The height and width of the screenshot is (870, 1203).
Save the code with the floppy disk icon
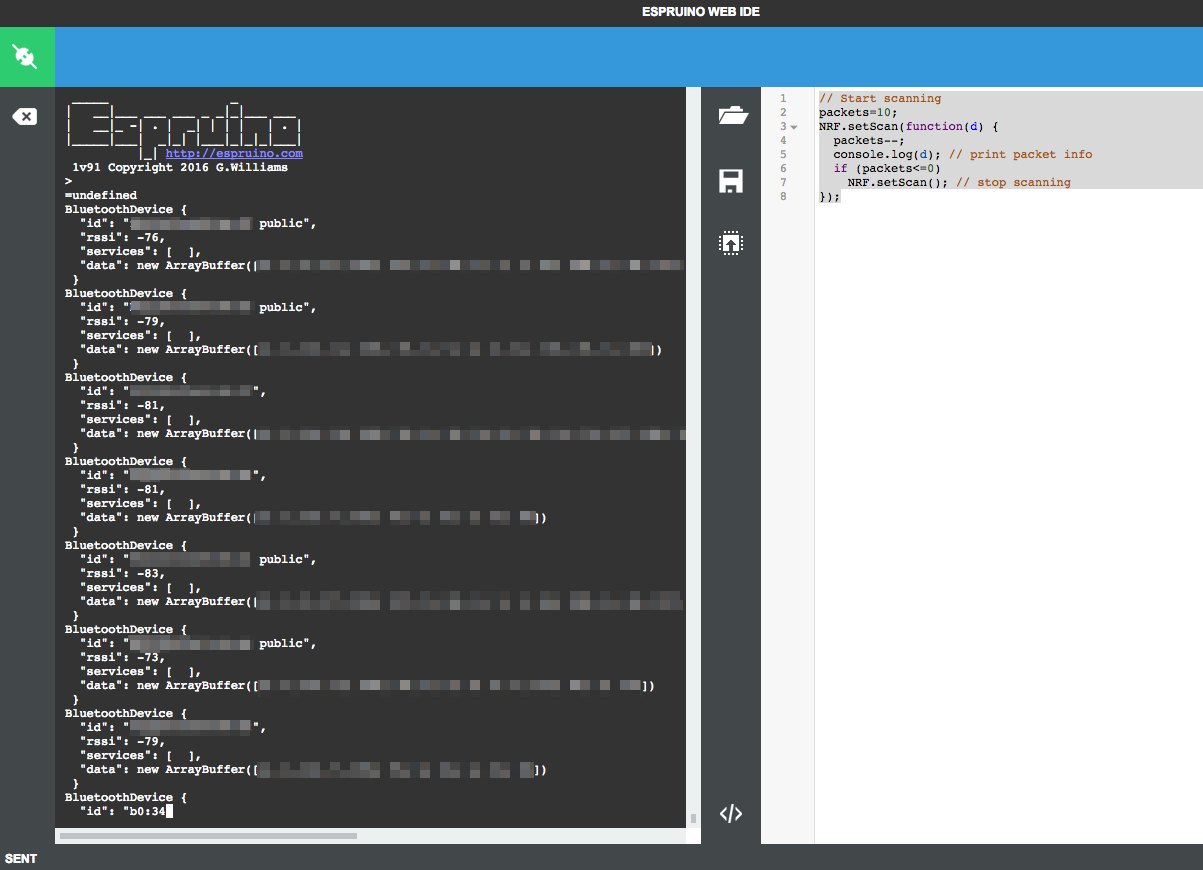point(731,181)
